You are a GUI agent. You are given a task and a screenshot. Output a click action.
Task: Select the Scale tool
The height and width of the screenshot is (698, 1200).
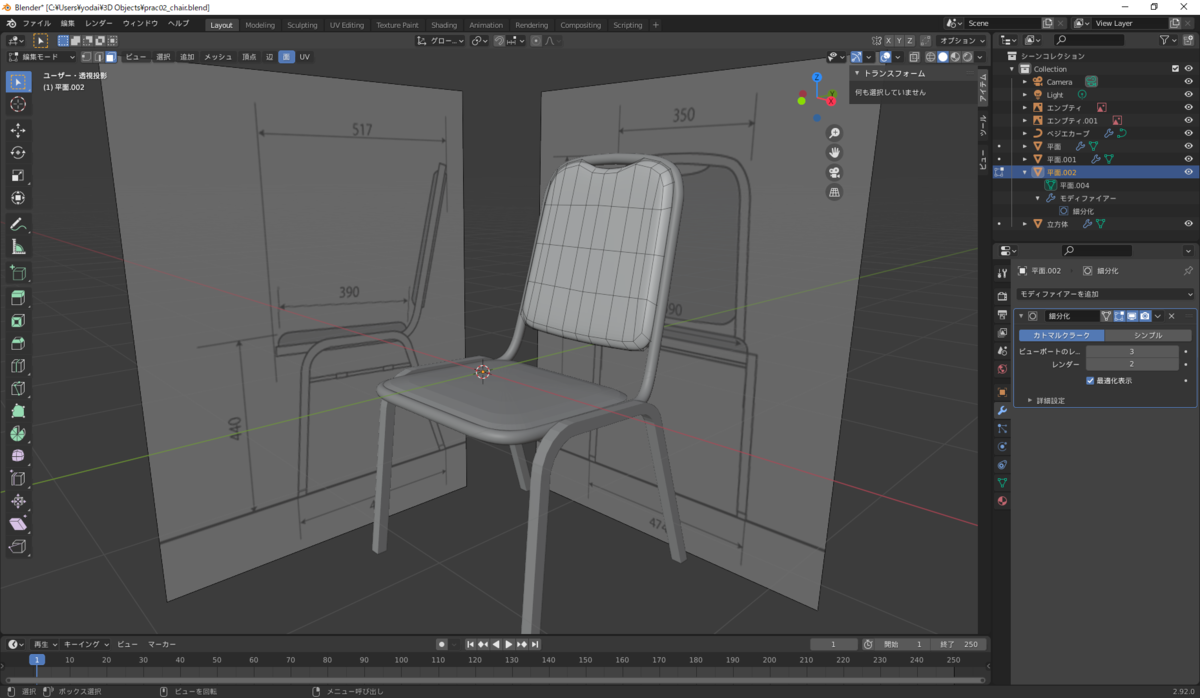(x=18, y=175)
